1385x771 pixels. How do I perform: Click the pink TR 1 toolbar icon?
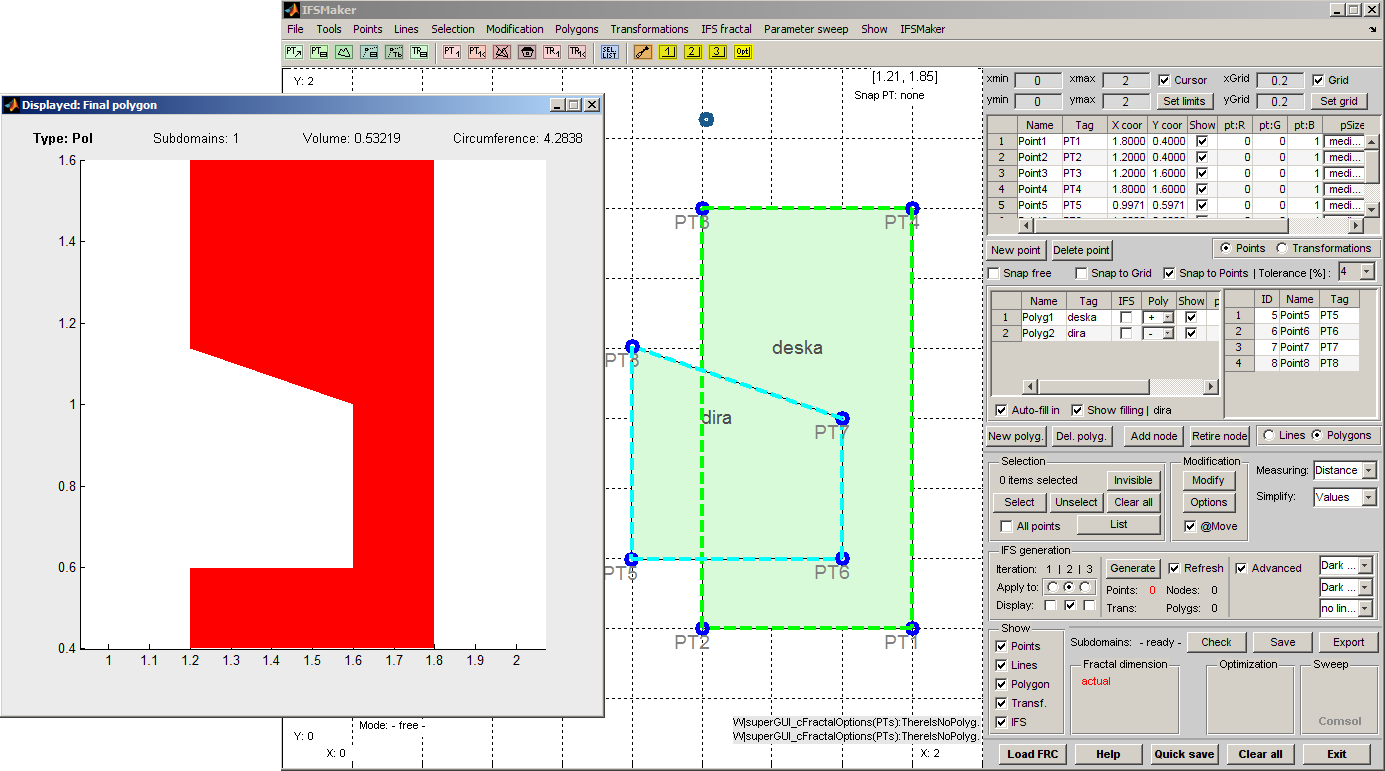(552, 51)
